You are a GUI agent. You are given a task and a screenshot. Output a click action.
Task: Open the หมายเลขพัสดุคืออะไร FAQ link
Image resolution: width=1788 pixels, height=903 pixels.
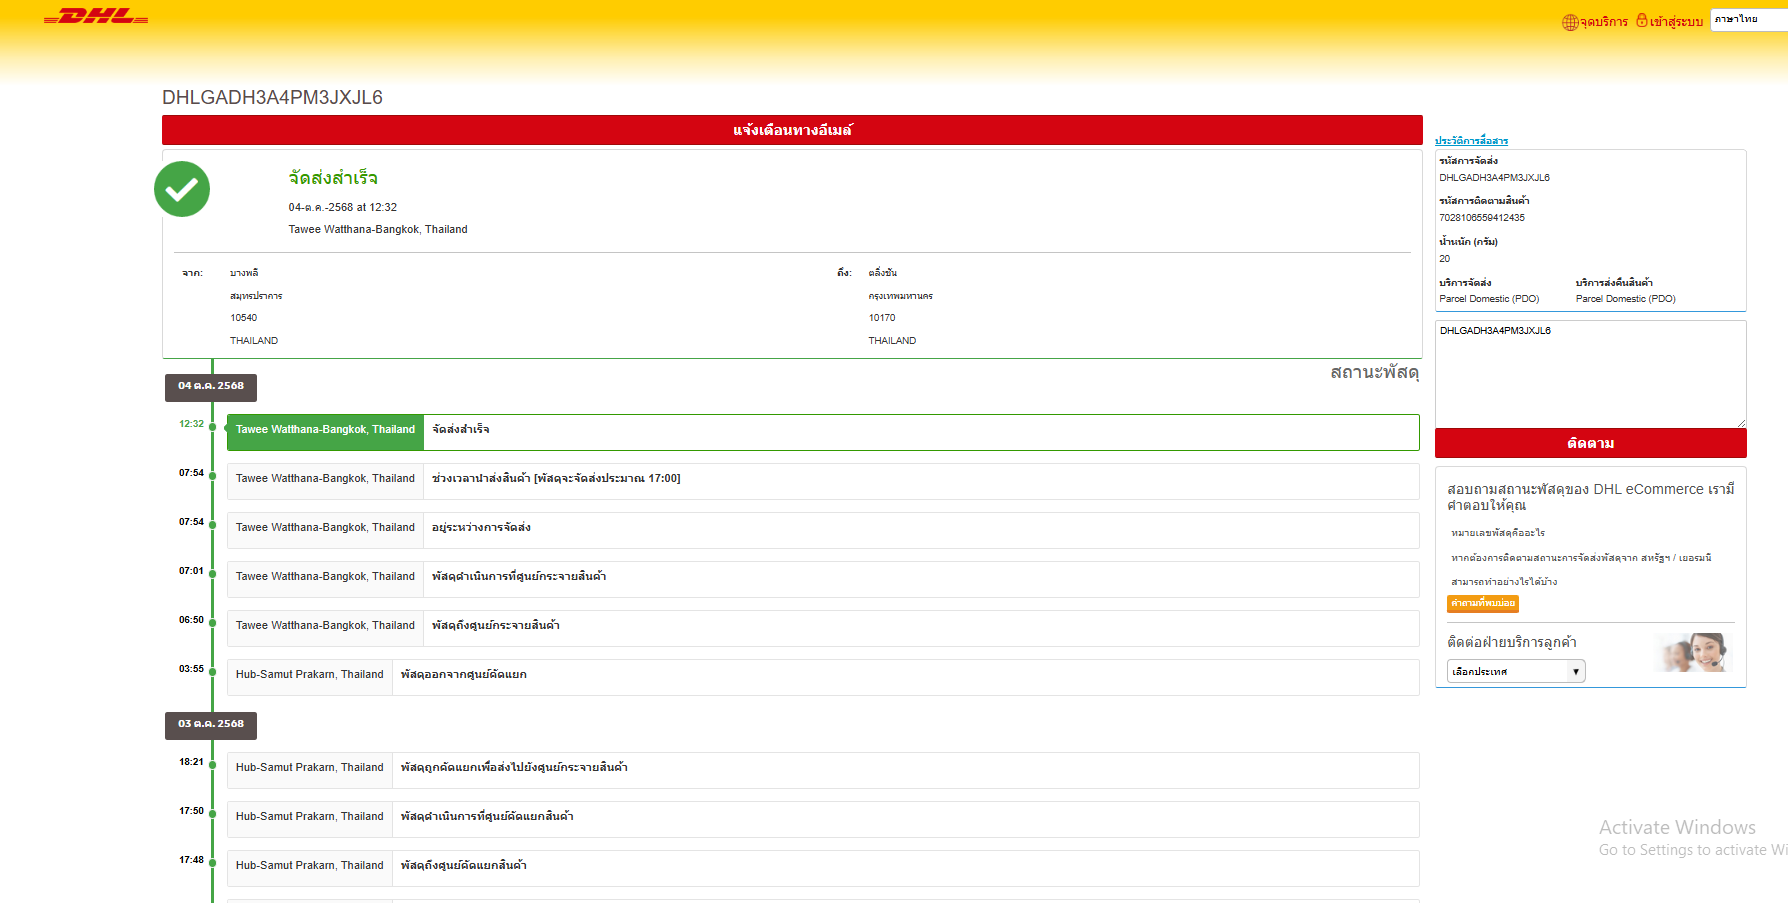1498,533
